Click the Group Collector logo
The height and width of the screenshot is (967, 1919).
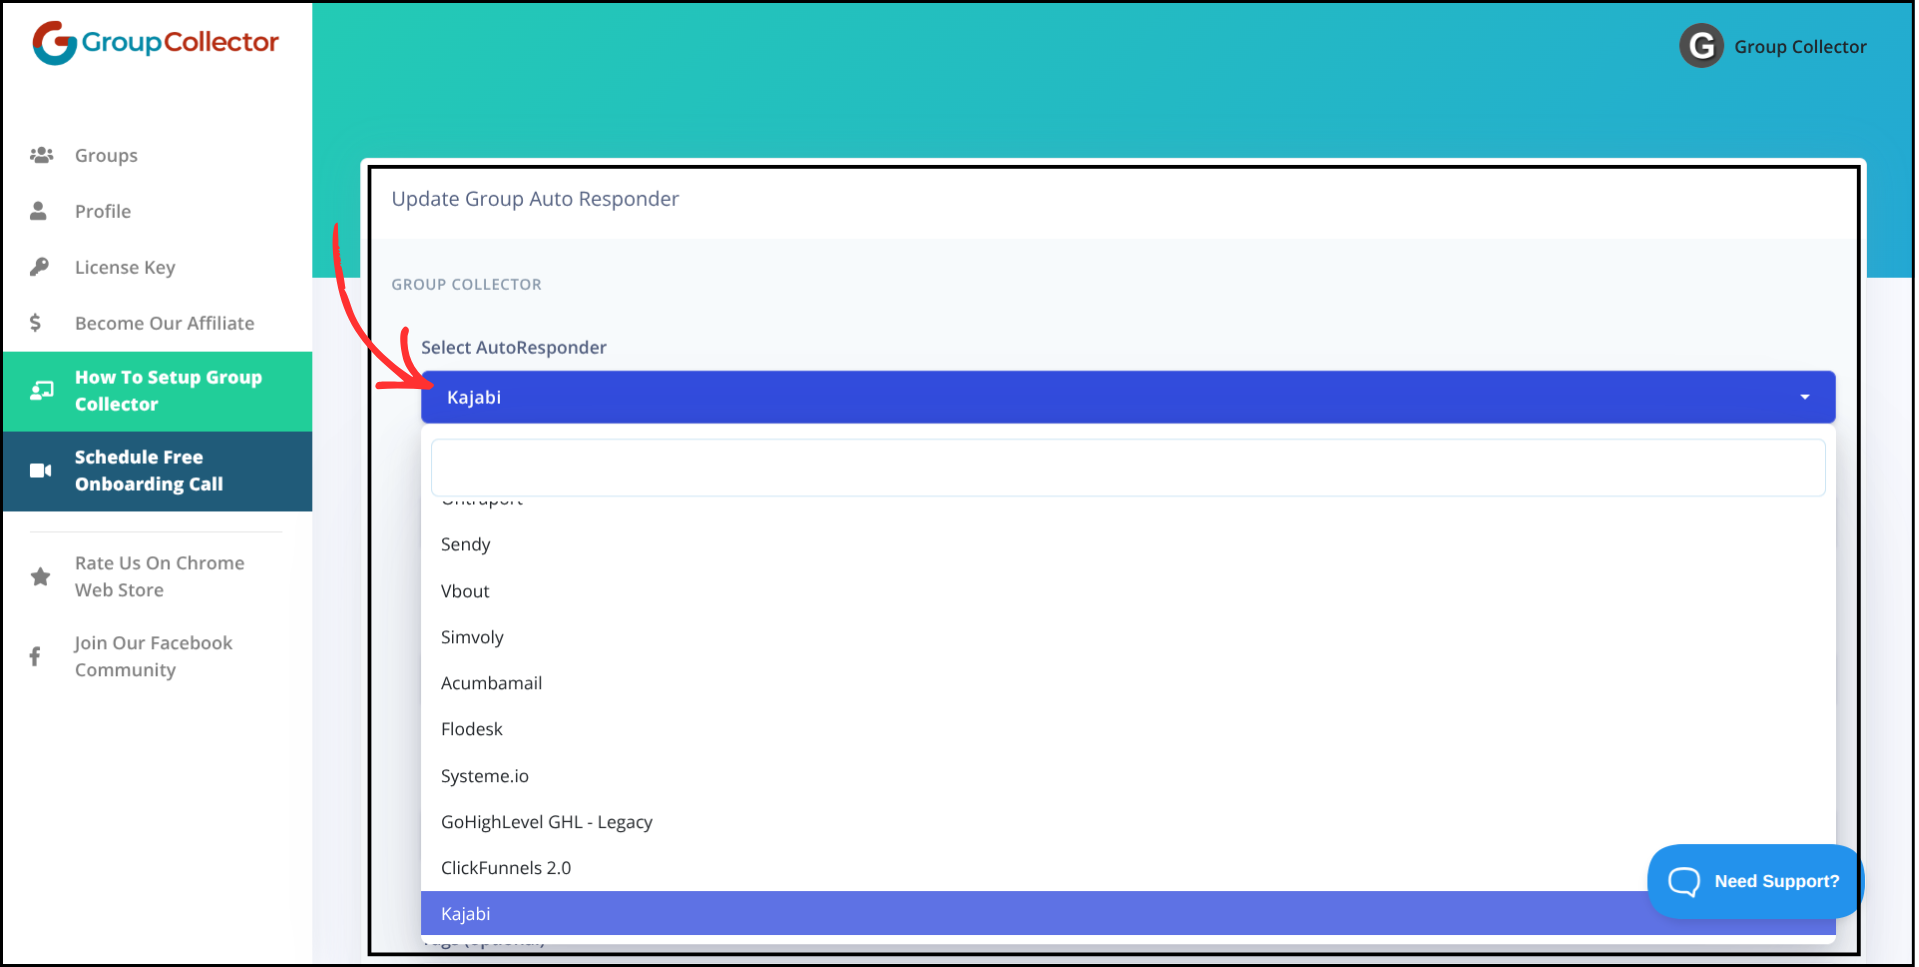[154, 43]
